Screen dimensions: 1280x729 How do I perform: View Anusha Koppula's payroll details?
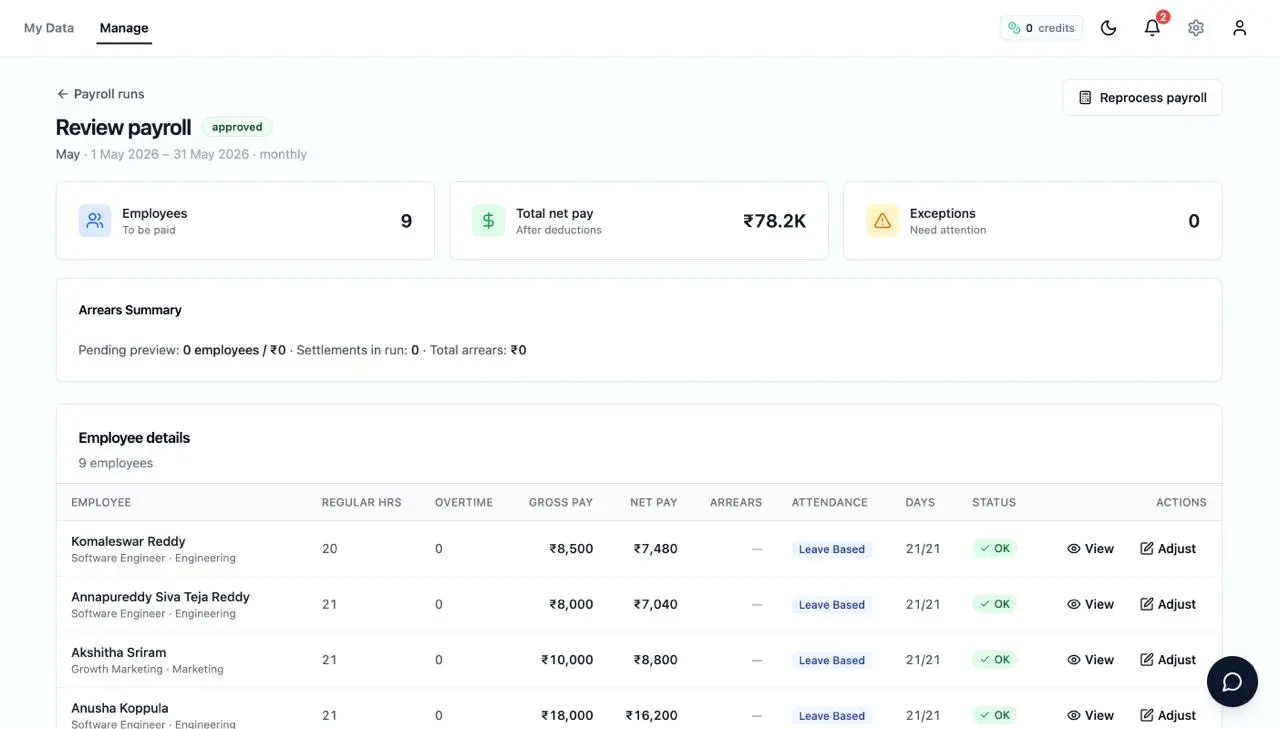click(x=1090, y=716)
